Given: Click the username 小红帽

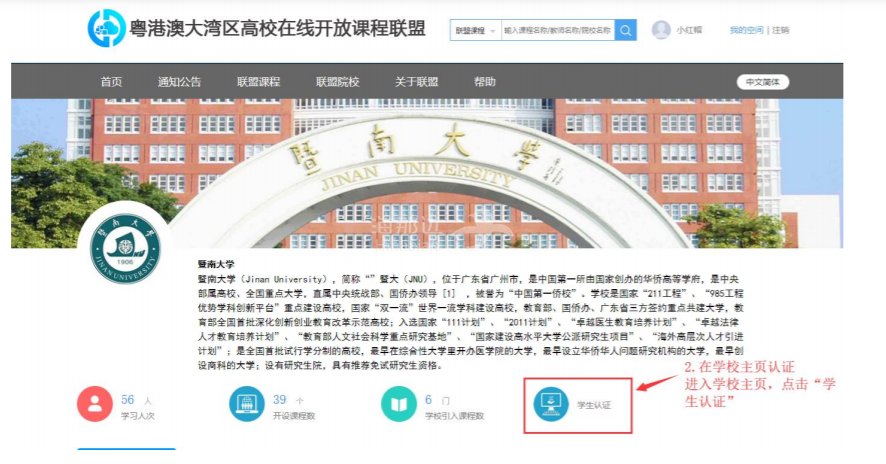Looking at the screenshot, I should pyautogui.click(x=689, y=30).
